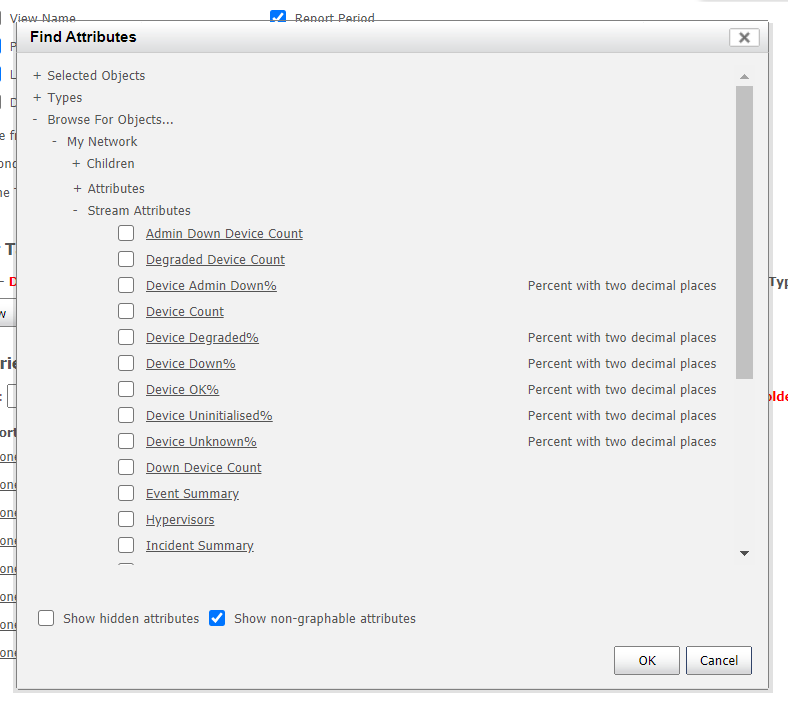Collapse the Stream Attributes node
This screenshot has height=708, width=788.
[76, 211]
